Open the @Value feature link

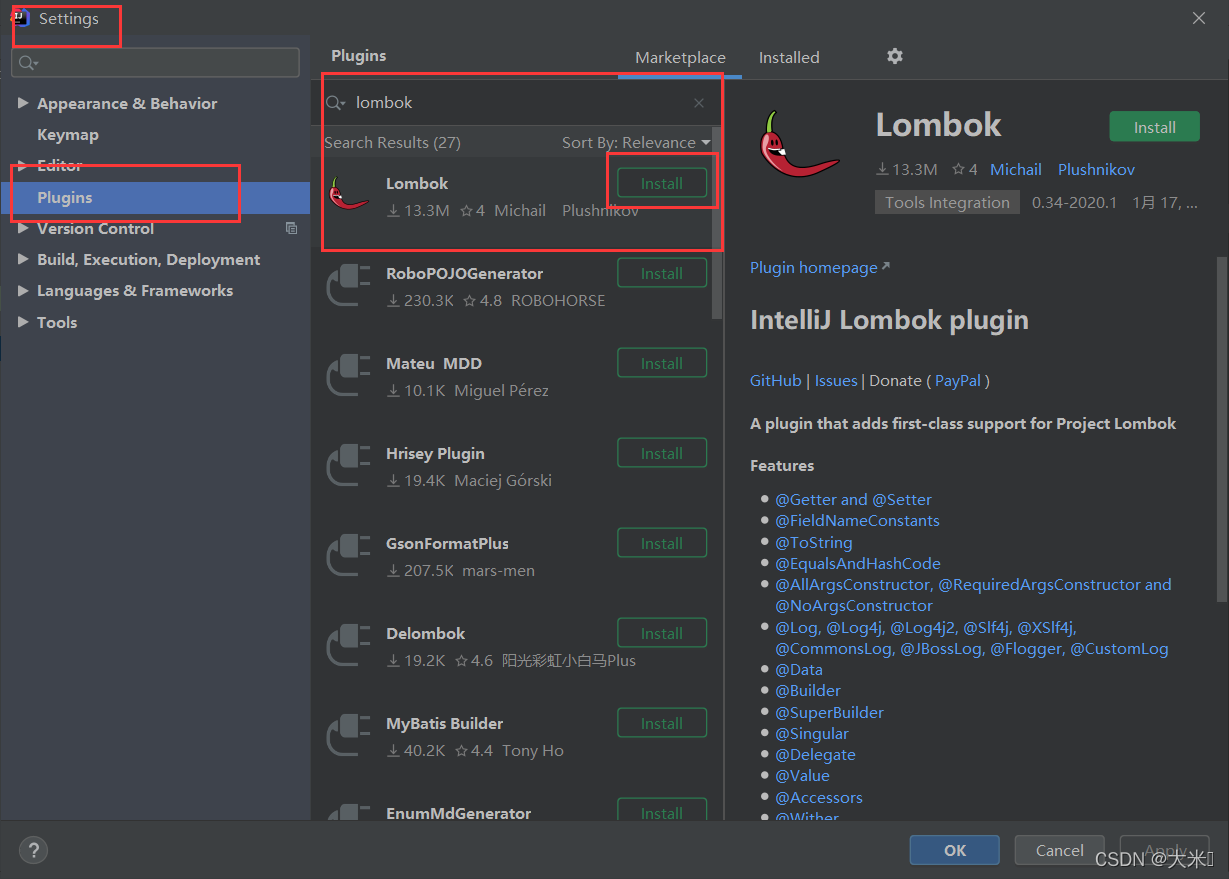click(x=803, y=776)
